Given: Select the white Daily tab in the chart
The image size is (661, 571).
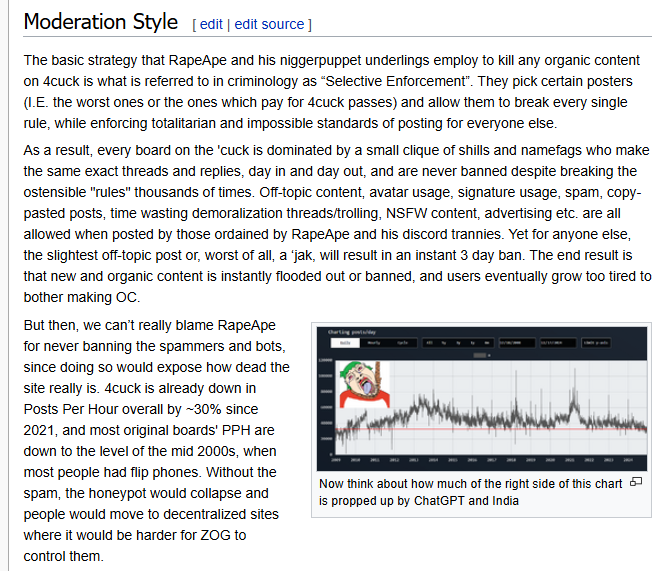Looking at the screenshot, I should coord(345,343).
